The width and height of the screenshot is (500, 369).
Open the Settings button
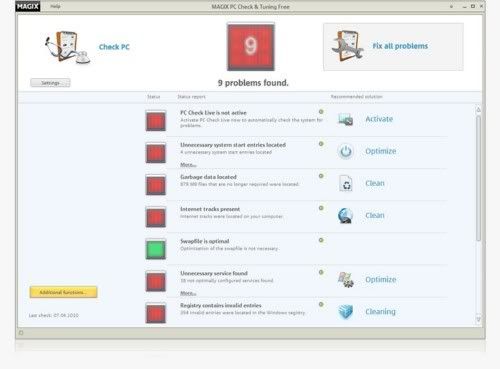tap(50, 83)
